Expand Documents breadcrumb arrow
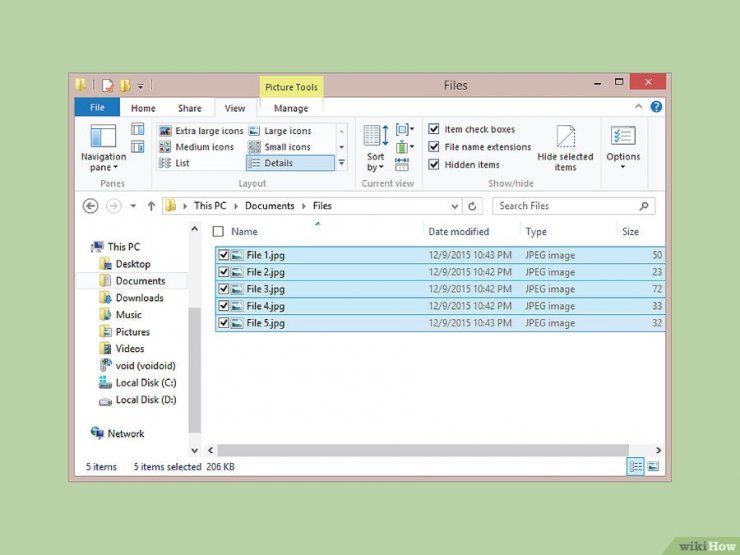This screenshot has width=740, height=555. click(304, 206)
